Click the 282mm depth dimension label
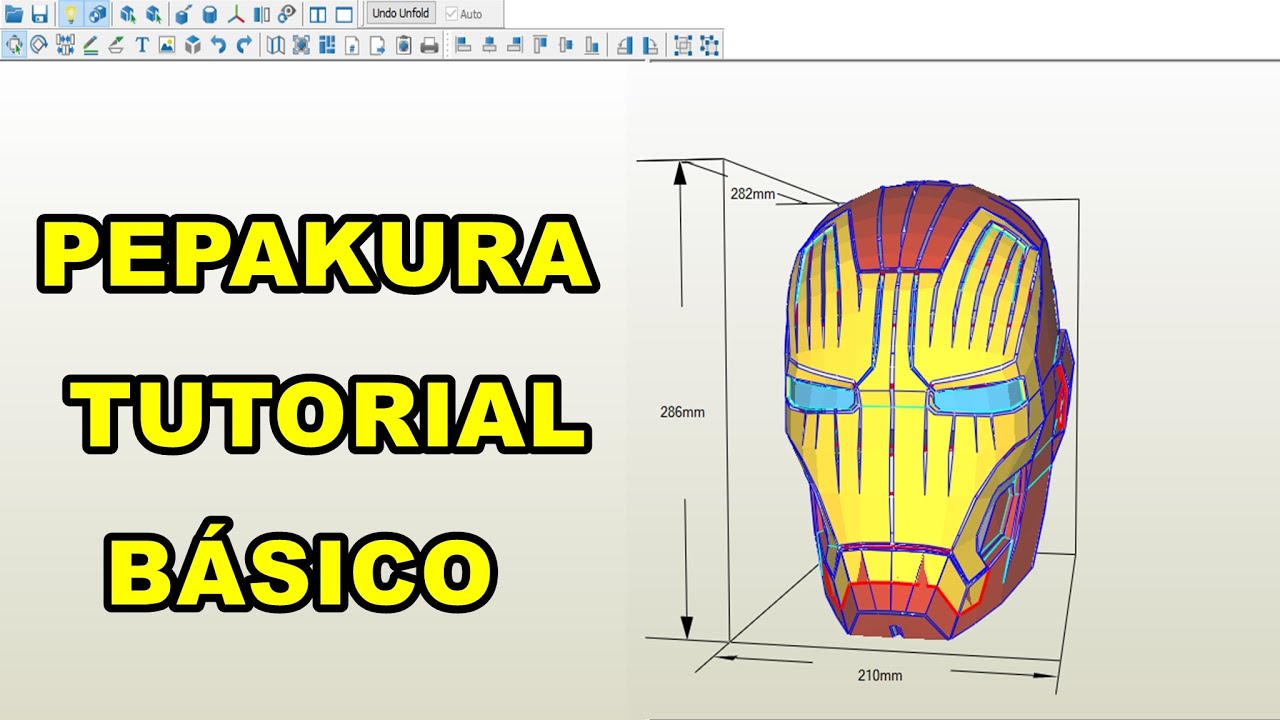Screen dimensions: 1280x720 (753, 194)
